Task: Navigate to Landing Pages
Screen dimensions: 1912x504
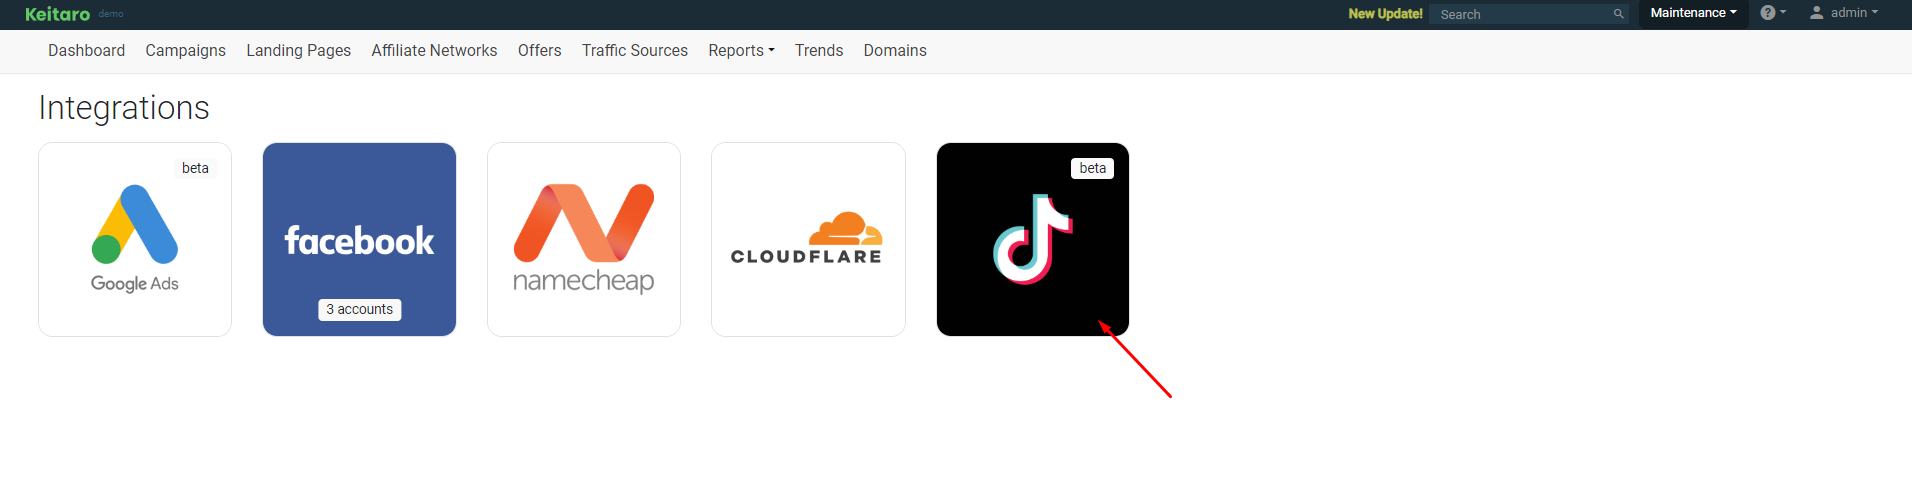Action: (299, 50)
